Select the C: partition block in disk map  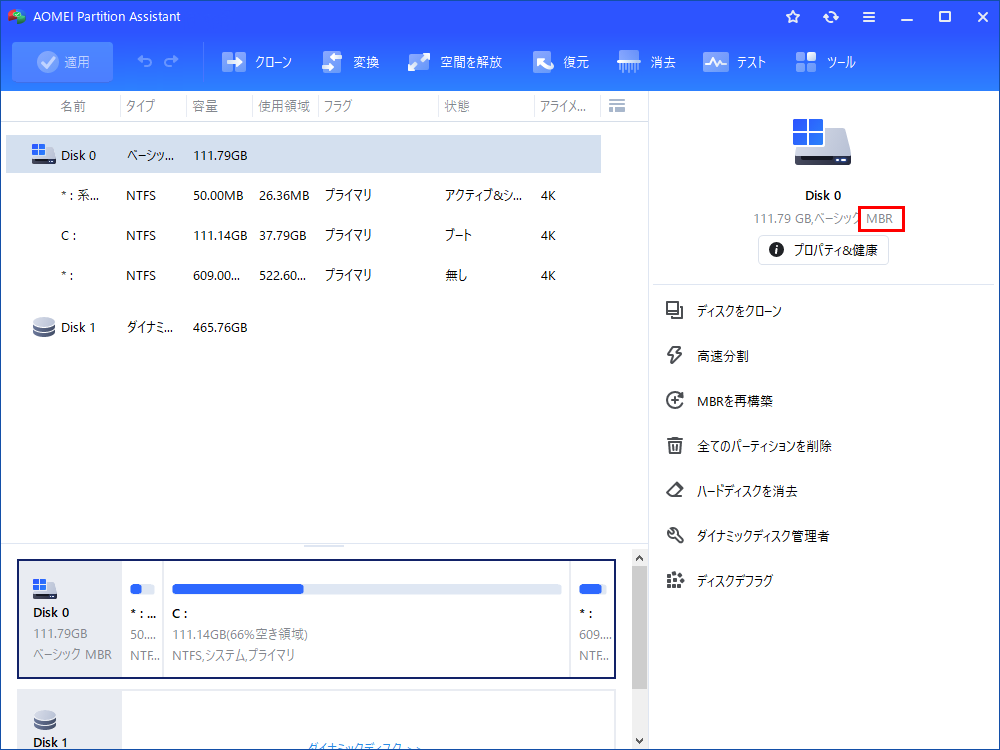coord(367,619)
